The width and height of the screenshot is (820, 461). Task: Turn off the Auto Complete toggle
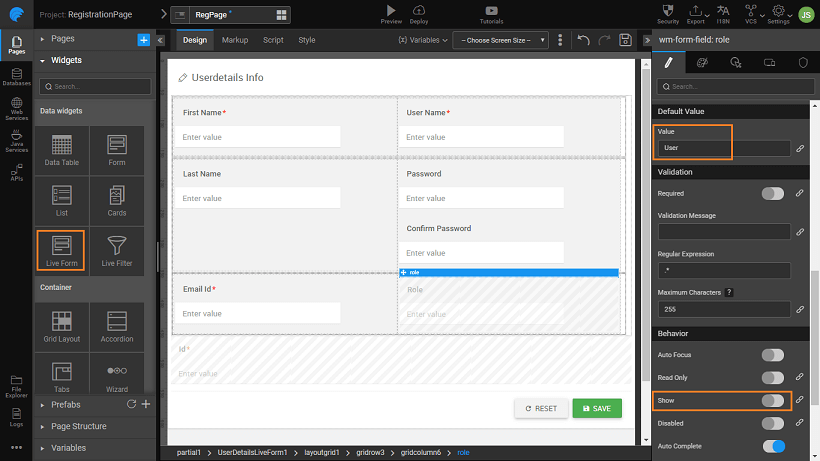coord(772,445)
